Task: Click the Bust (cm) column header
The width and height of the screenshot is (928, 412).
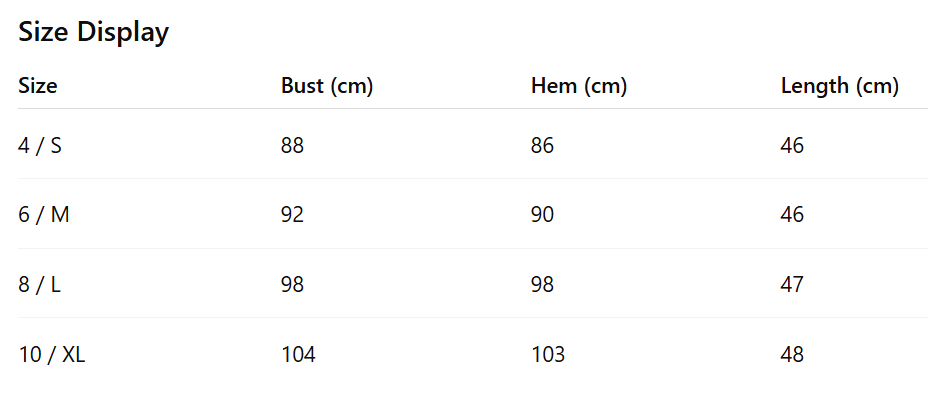Action: tap(327, 86)
